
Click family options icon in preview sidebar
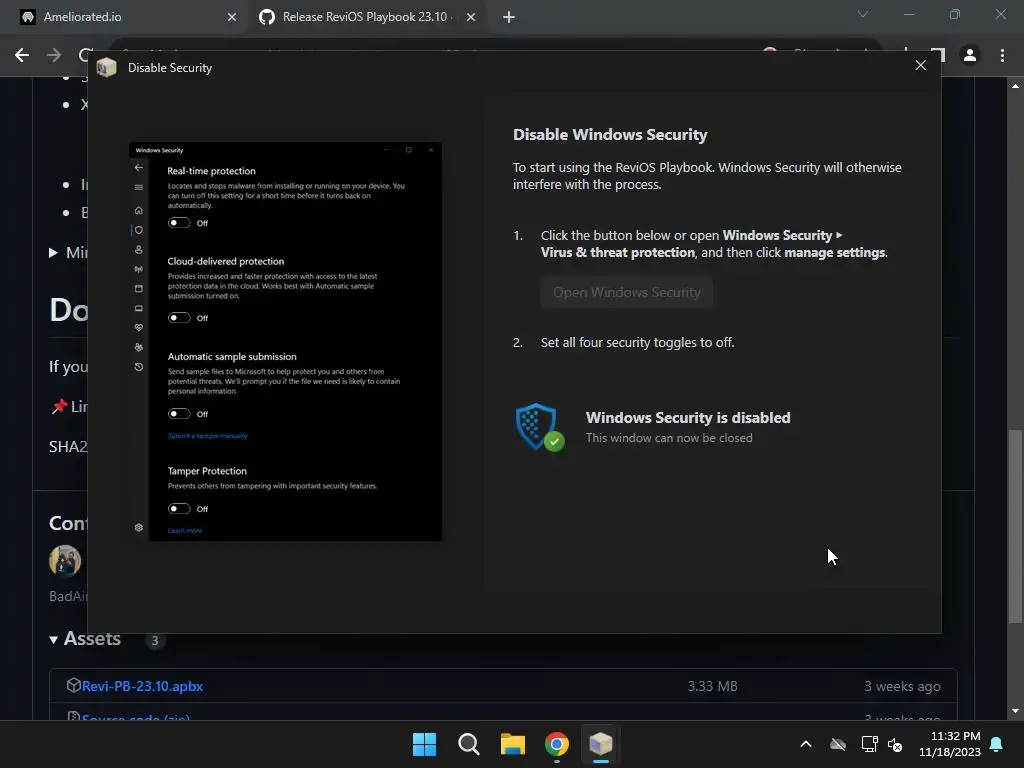pos(138,347)
